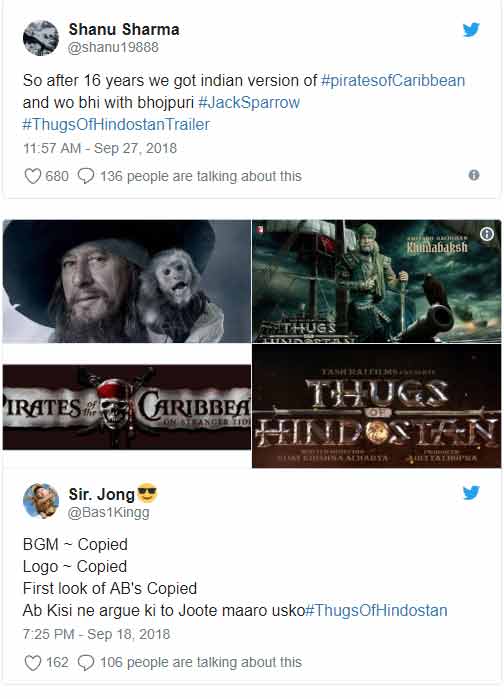Click info icon on Shanu Sharma tweet

point(474,175)
